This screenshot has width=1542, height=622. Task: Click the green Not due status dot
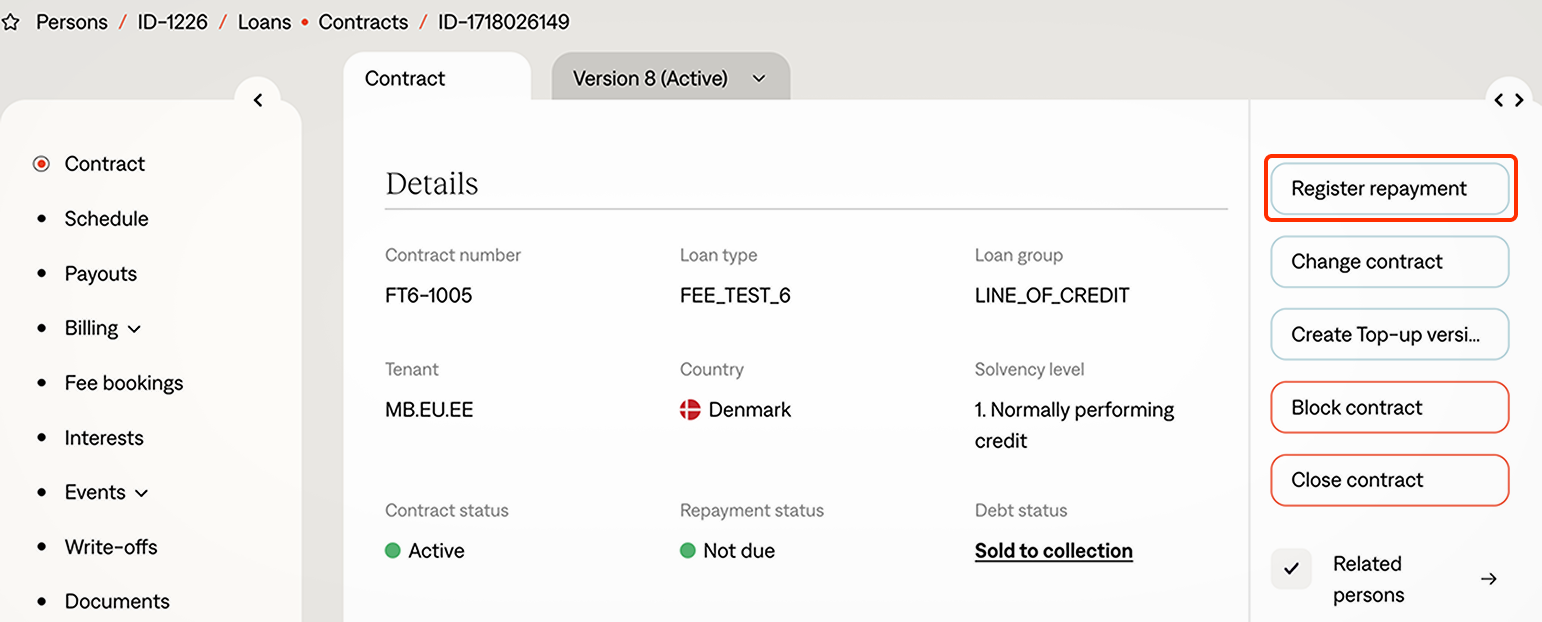coord(688,551)
